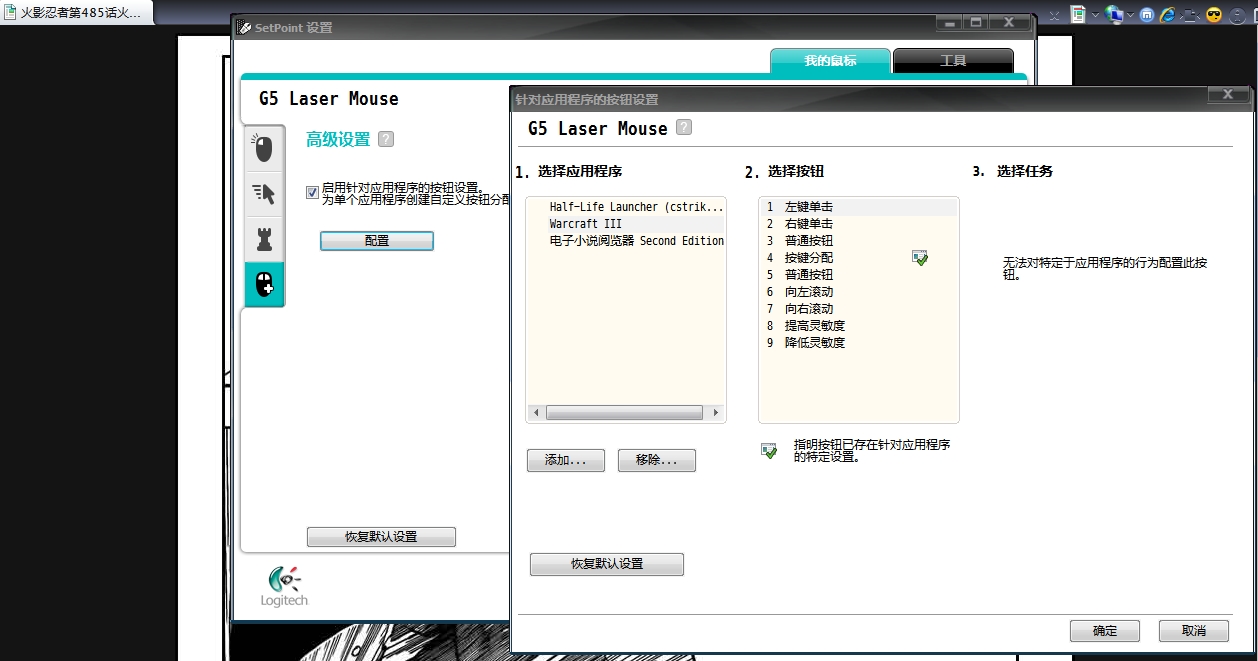Switch to 火影忍者第485话 taskbar window

(77, 13)
